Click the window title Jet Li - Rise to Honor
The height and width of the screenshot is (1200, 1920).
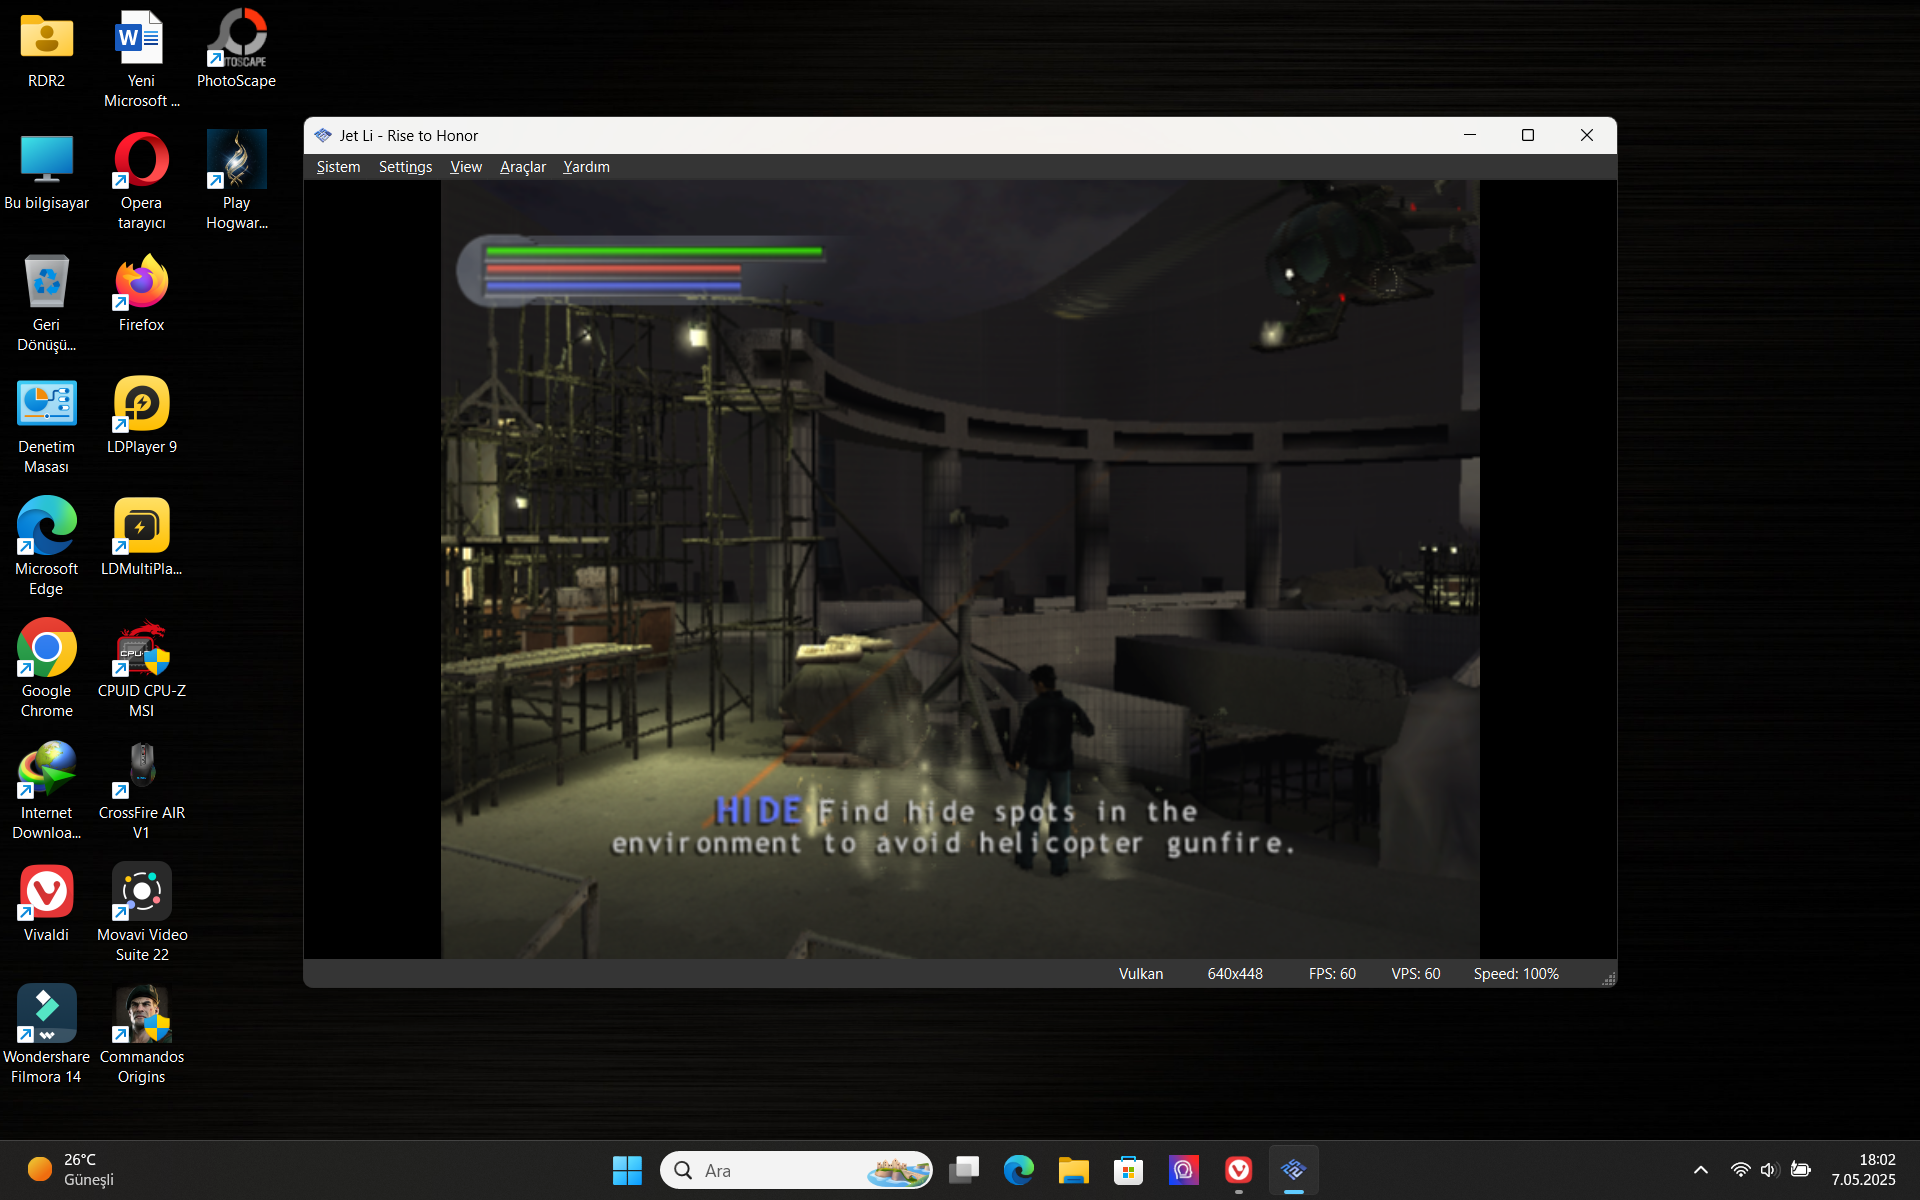(x=409, y=136)
